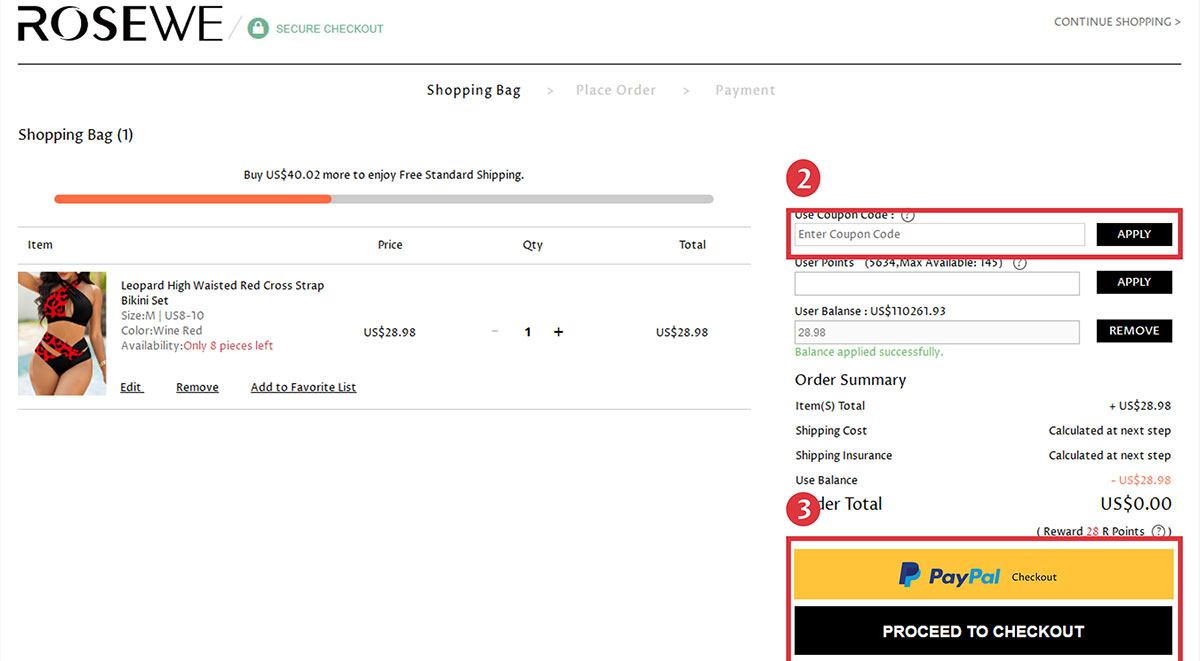The width and height of the screenshot is (1200, 661).
Task: Select the Payment step
Action: (x=745, y=90)
